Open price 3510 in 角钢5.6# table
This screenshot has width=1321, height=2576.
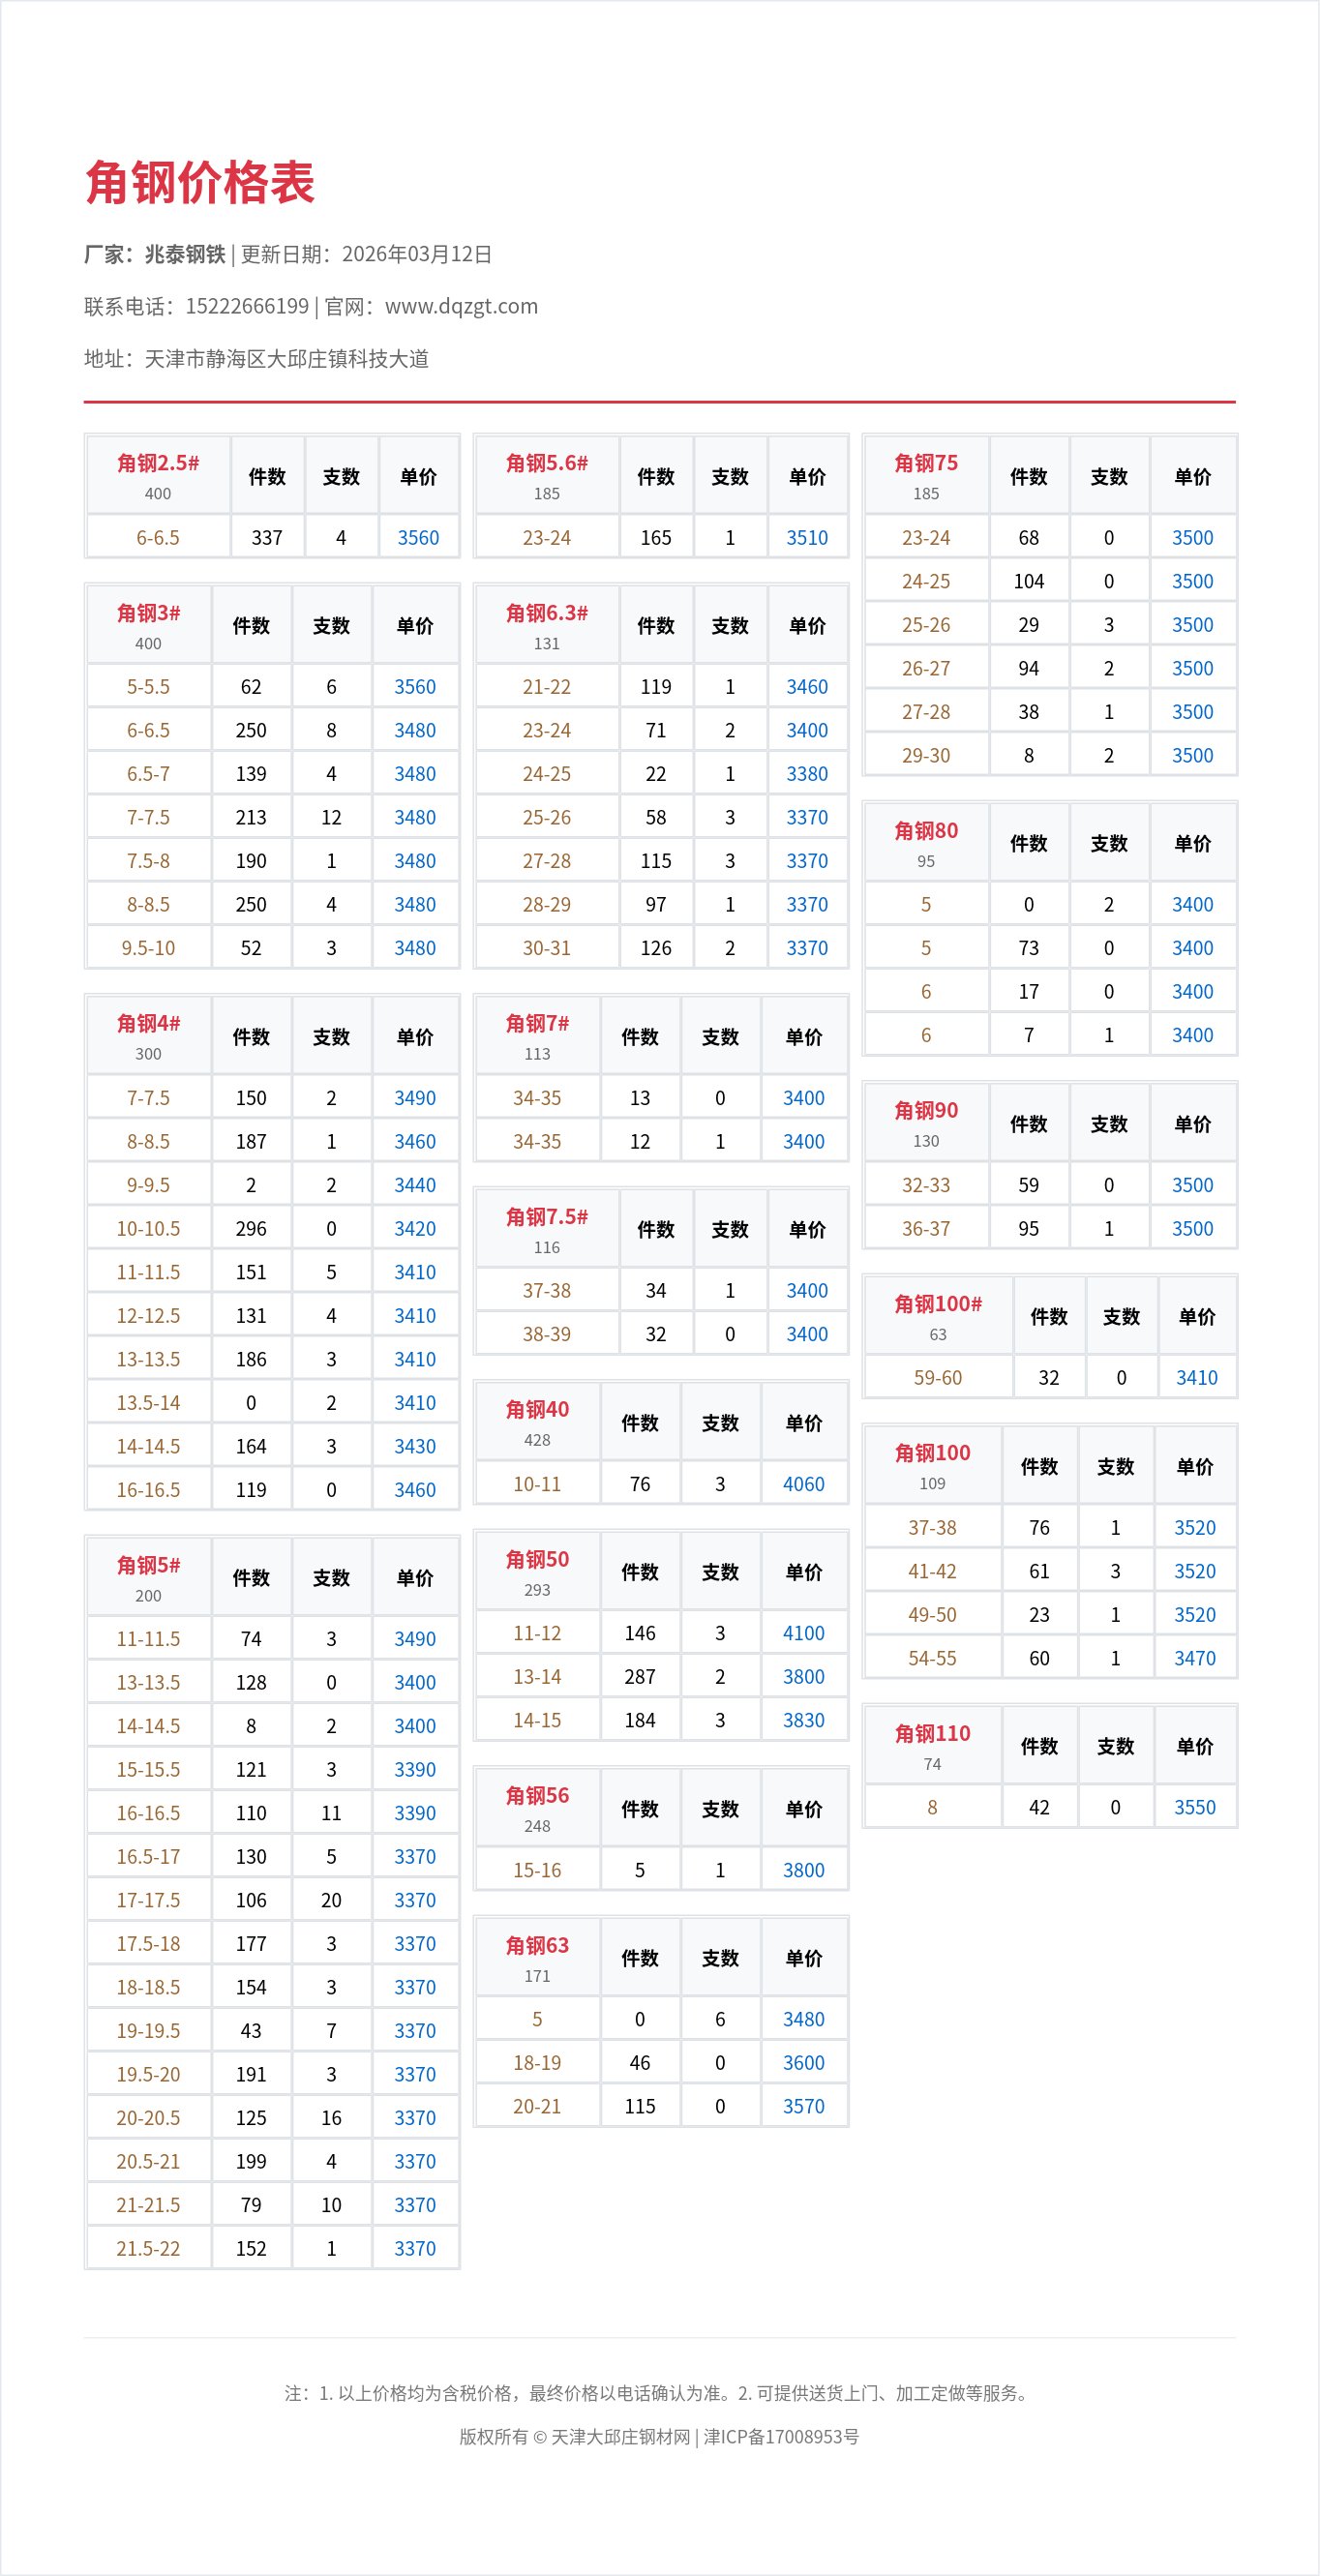coord(807,538)
